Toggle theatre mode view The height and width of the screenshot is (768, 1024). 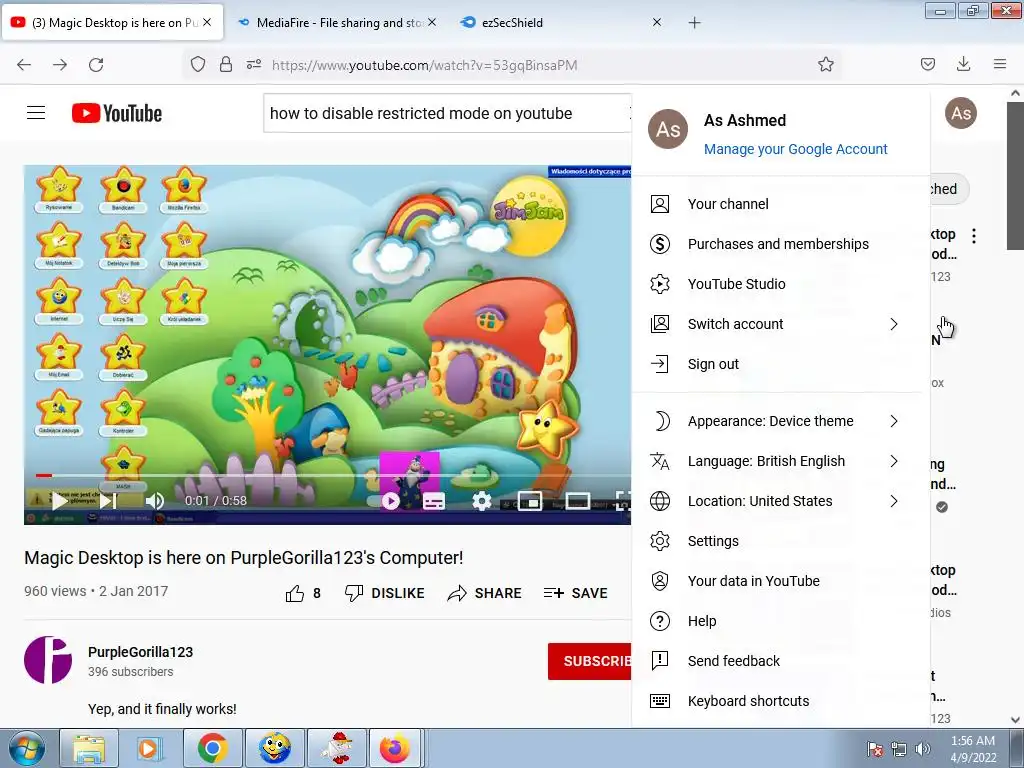pyautogui.click(x=578, y=501)
